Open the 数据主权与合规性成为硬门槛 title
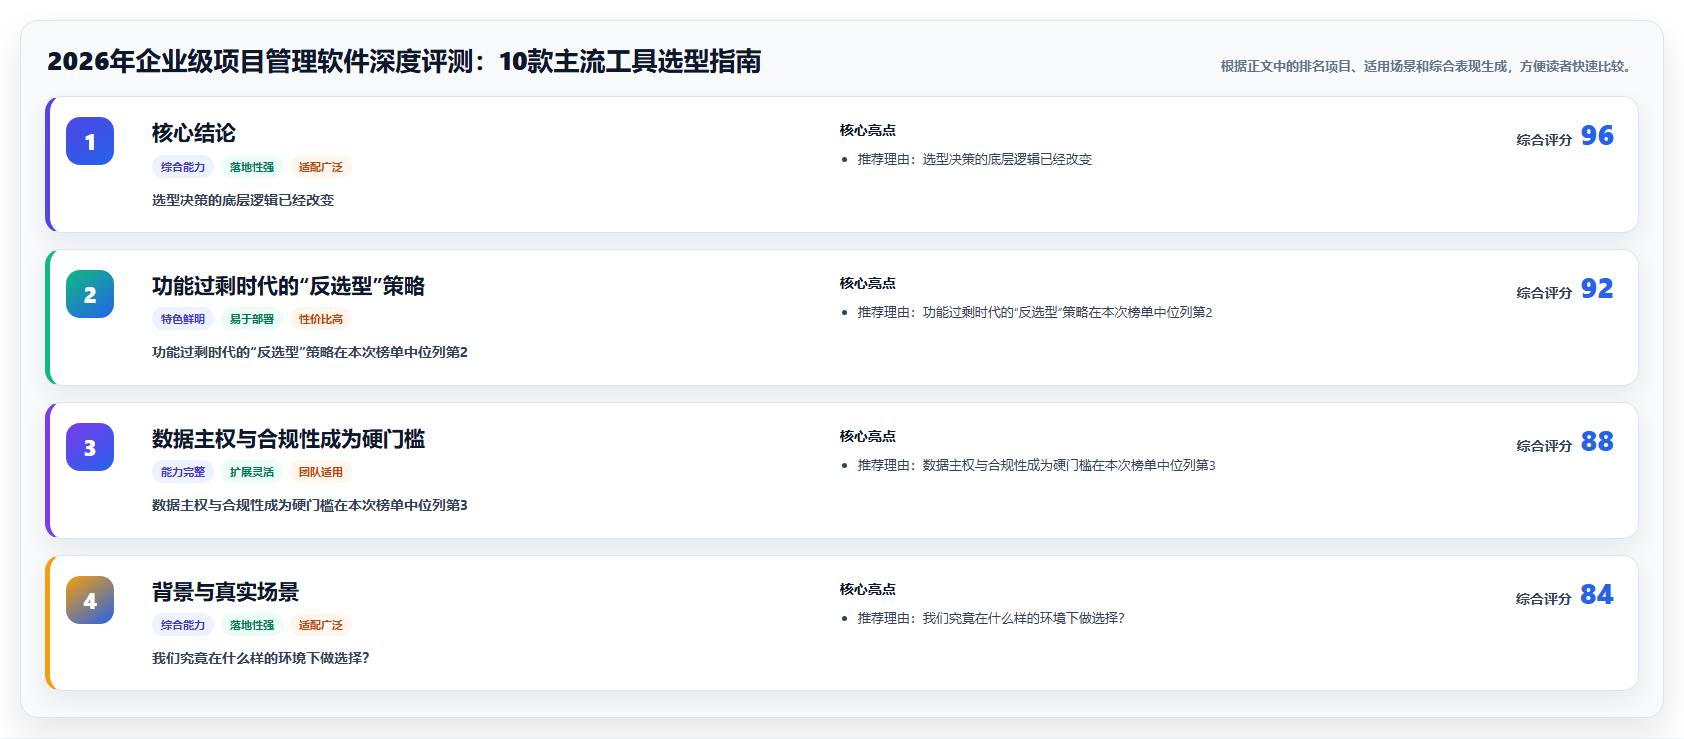The image size is (1684, 739). pyautogui.click(x=288, y=439)
